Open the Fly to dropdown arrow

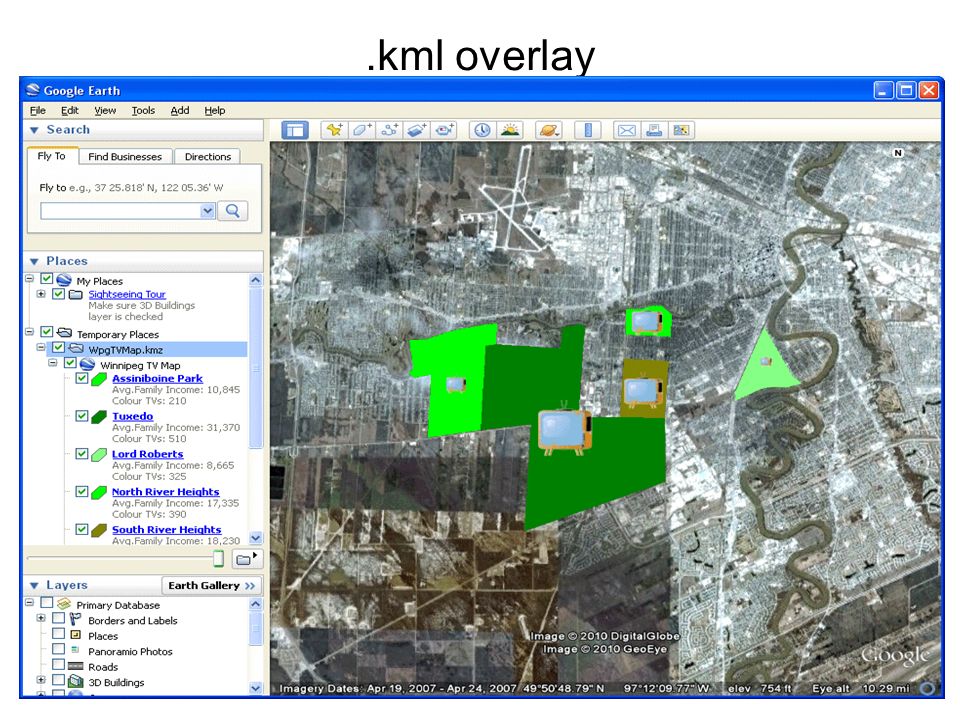[x=208, y=211]
